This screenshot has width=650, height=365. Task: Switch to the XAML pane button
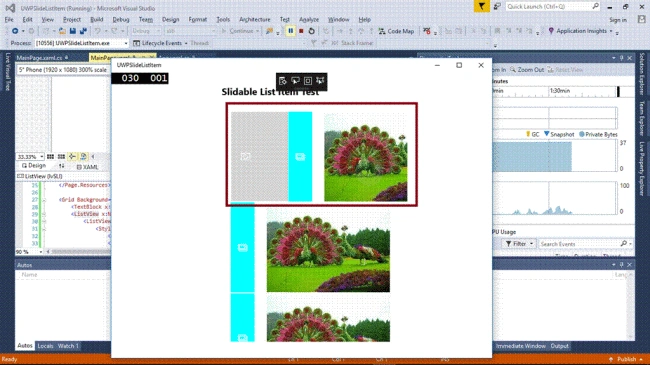87,167
